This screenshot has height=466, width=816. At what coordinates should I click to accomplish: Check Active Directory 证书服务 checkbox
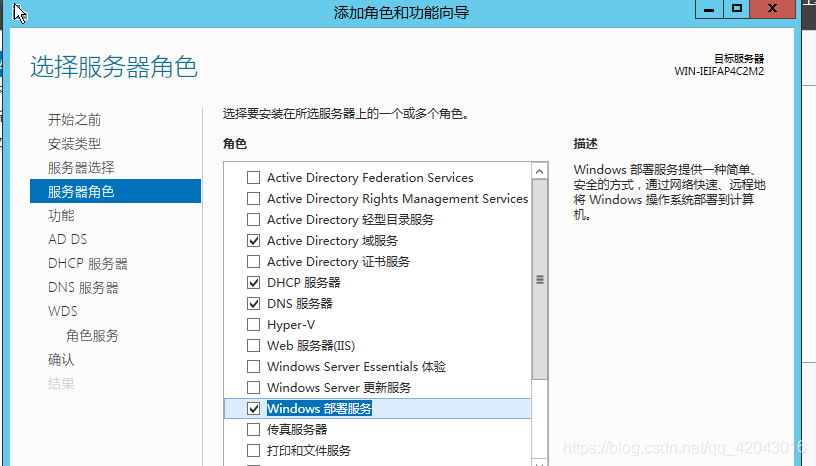click(x=253, y=261)
